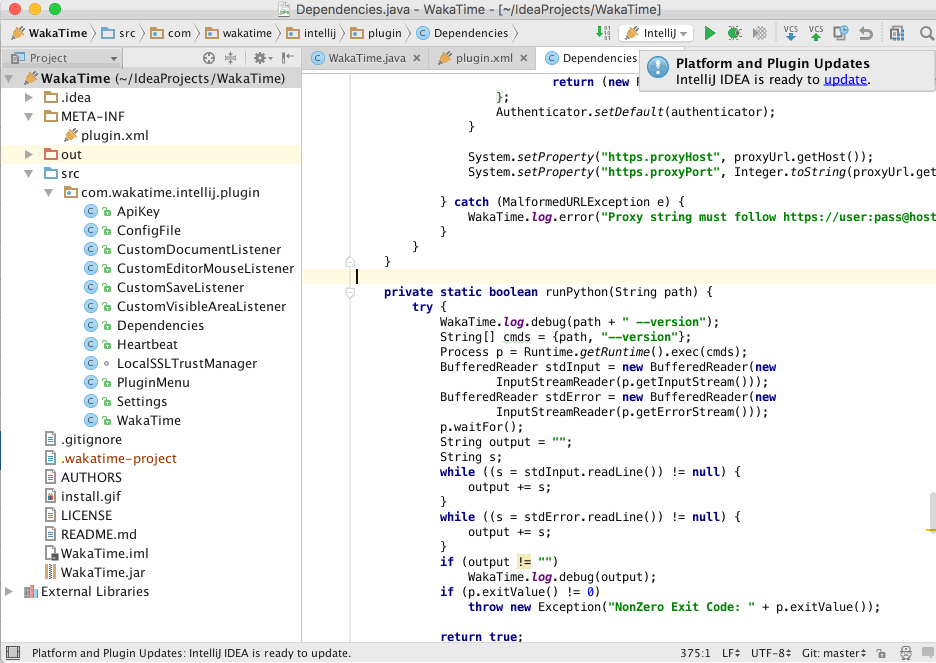
Task: Click the Run with Coverage icon
Action: (759, 33)
